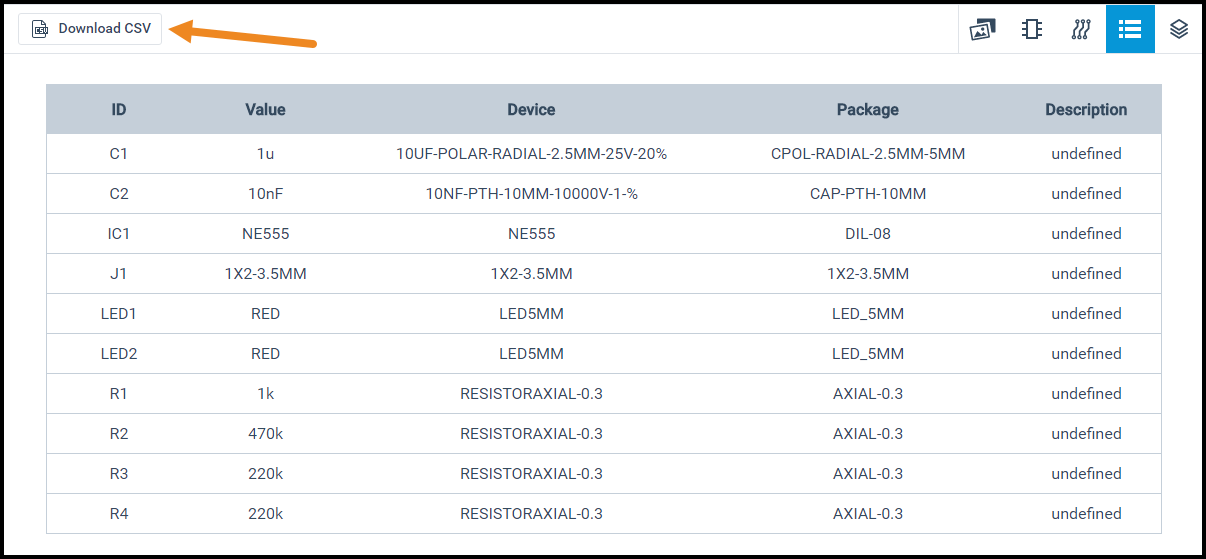The width and height of the screenshot is (1206, 559).
Task: Click the Value column header
Action: coord(265,110)
